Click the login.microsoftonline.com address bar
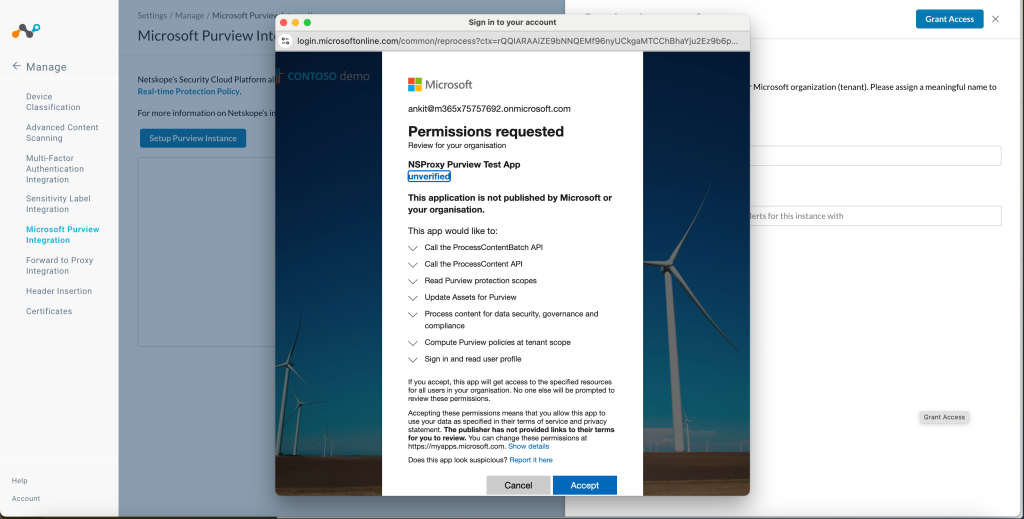 (x=517, y=40)
